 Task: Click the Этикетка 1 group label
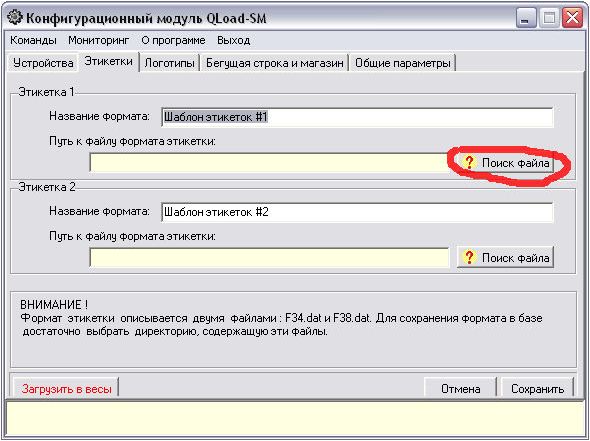coord(47,92)
